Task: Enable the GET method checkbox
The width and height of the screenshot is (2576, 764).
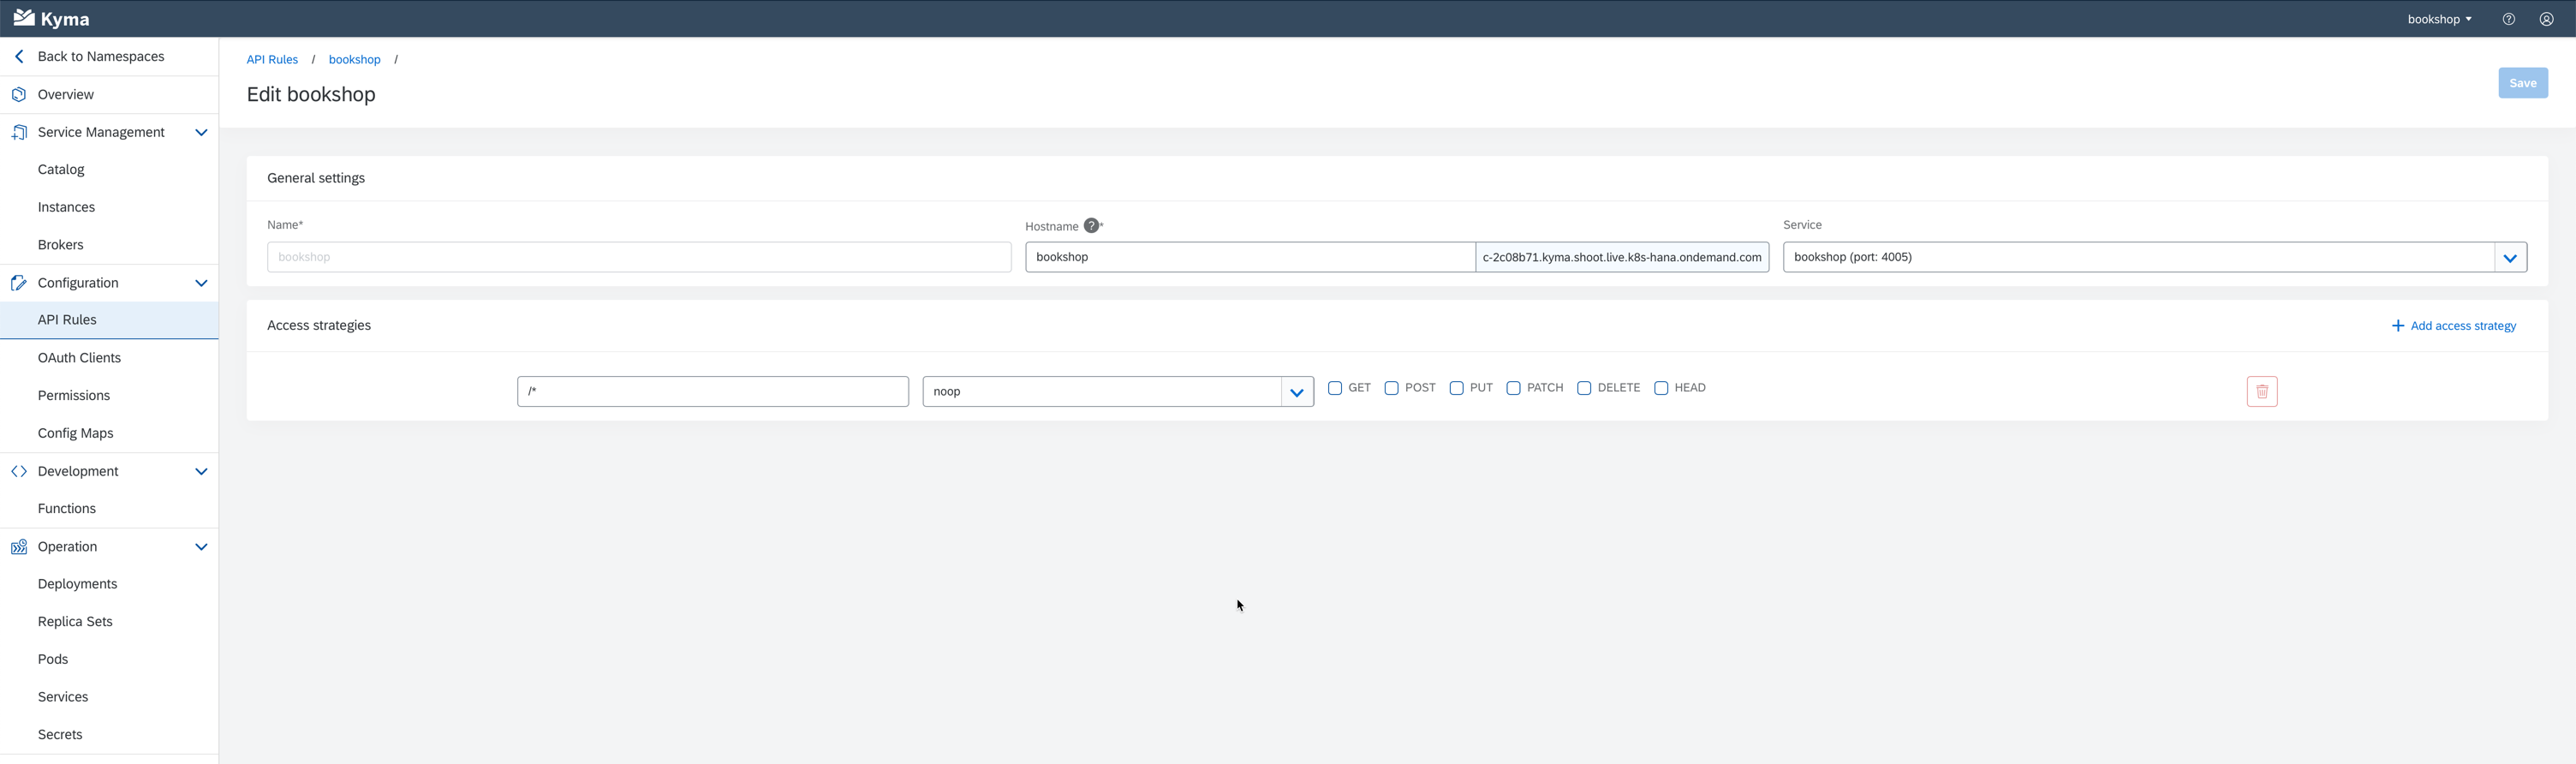Action: 1334,388
